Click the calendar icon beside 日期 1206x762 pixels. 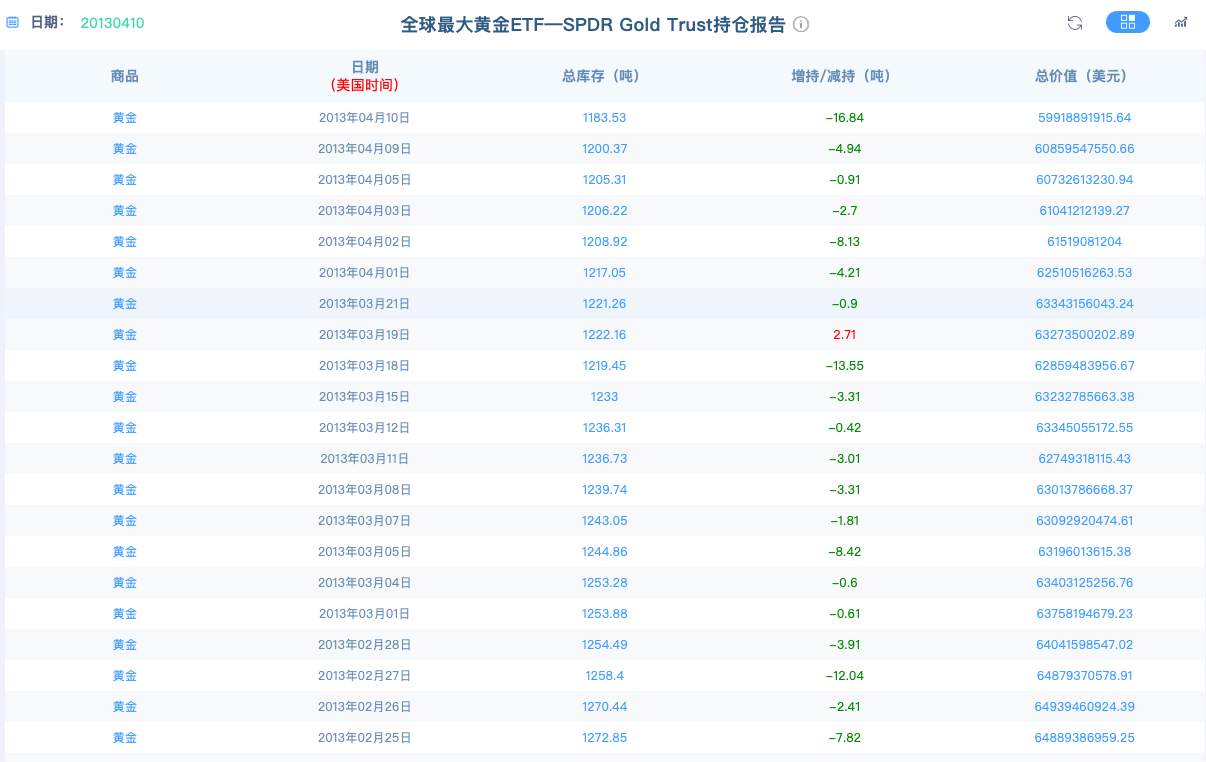tap(13, 22)
